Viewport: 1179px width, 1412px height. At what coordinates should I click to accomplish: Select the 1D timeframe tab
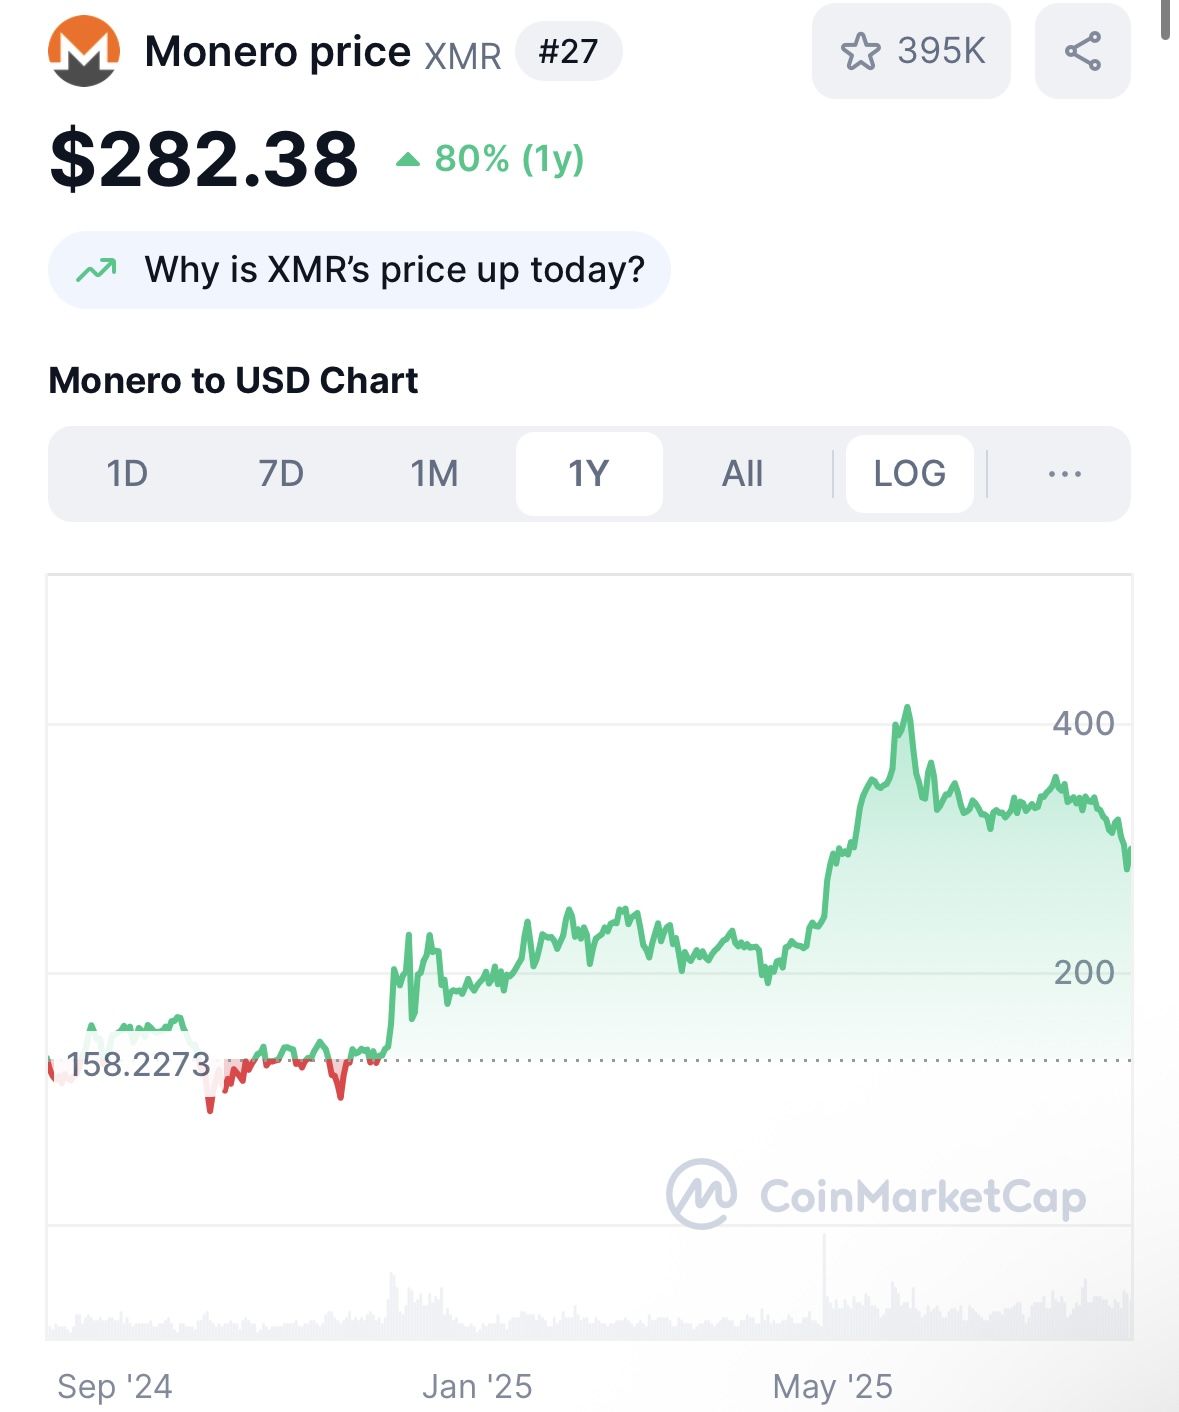point(127,474)
